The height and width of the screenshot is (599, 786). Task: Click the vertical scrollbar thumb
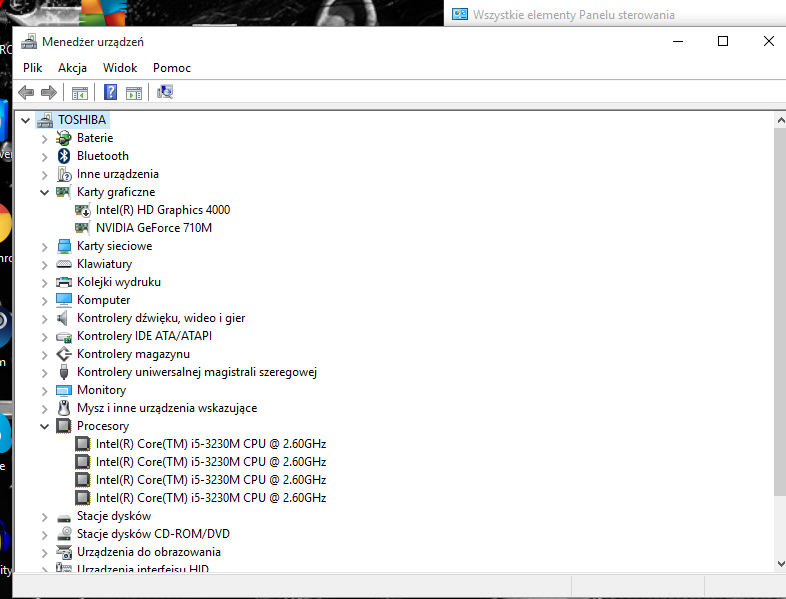[780, 311]
